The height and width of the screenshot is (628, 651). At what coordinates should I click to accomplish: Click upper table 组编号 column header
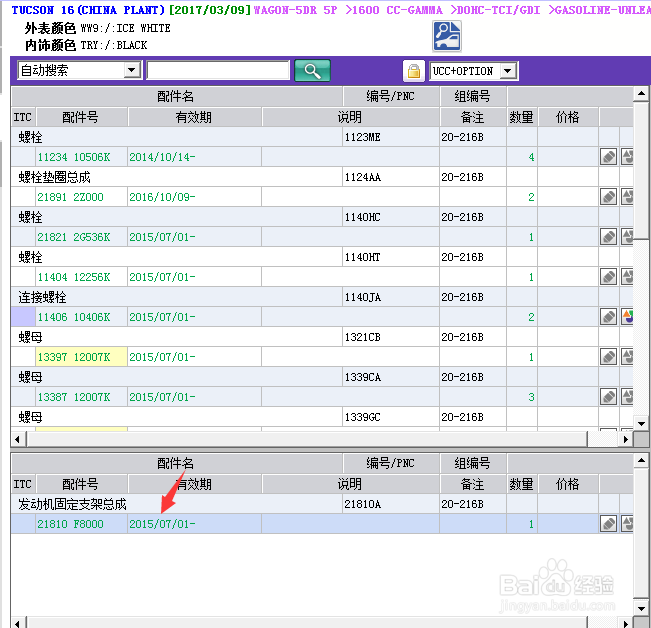473,96
